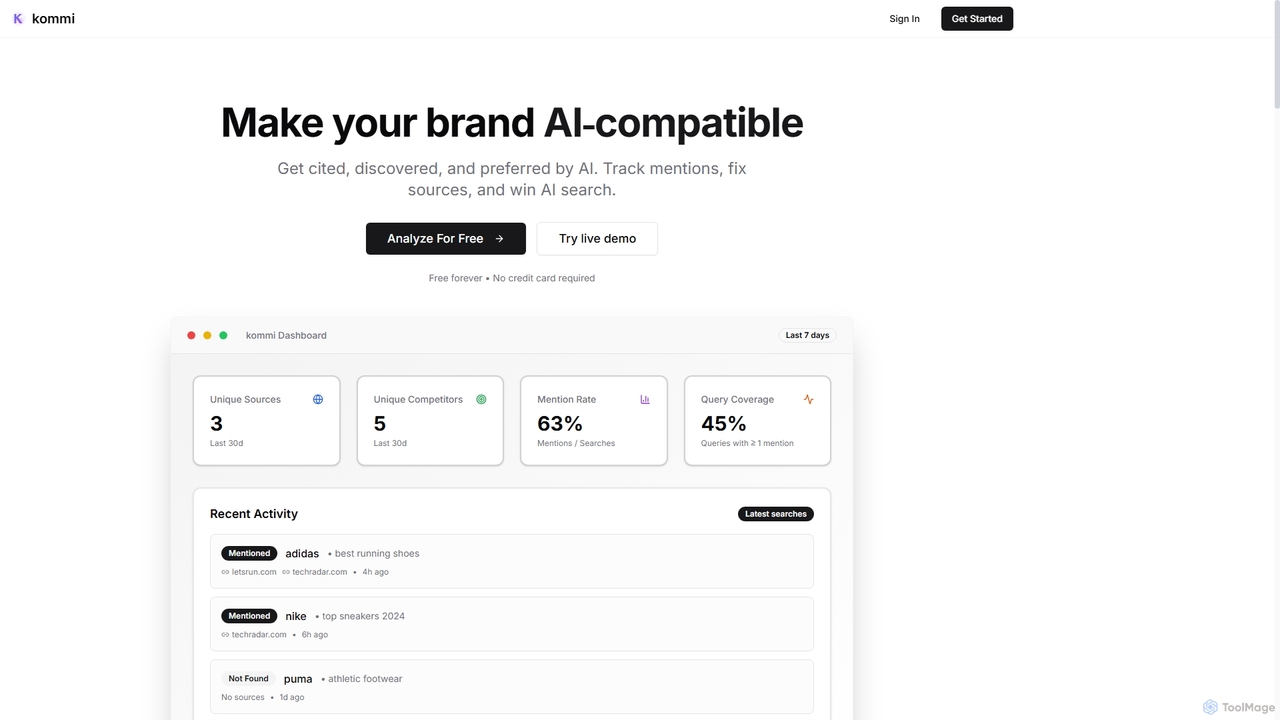Click the link icon beside letsrun.com
1280x720 pixels.
pyautogui.click(x=225, y=572)
